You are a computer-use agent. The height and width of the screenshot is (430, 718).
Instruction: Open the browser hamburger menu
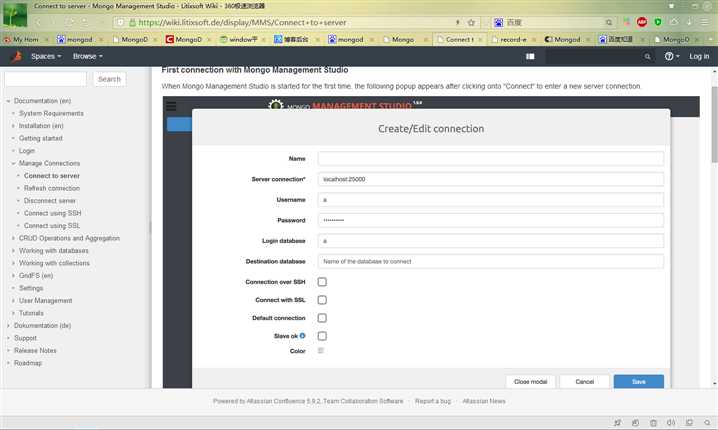(x=704, y=22)
